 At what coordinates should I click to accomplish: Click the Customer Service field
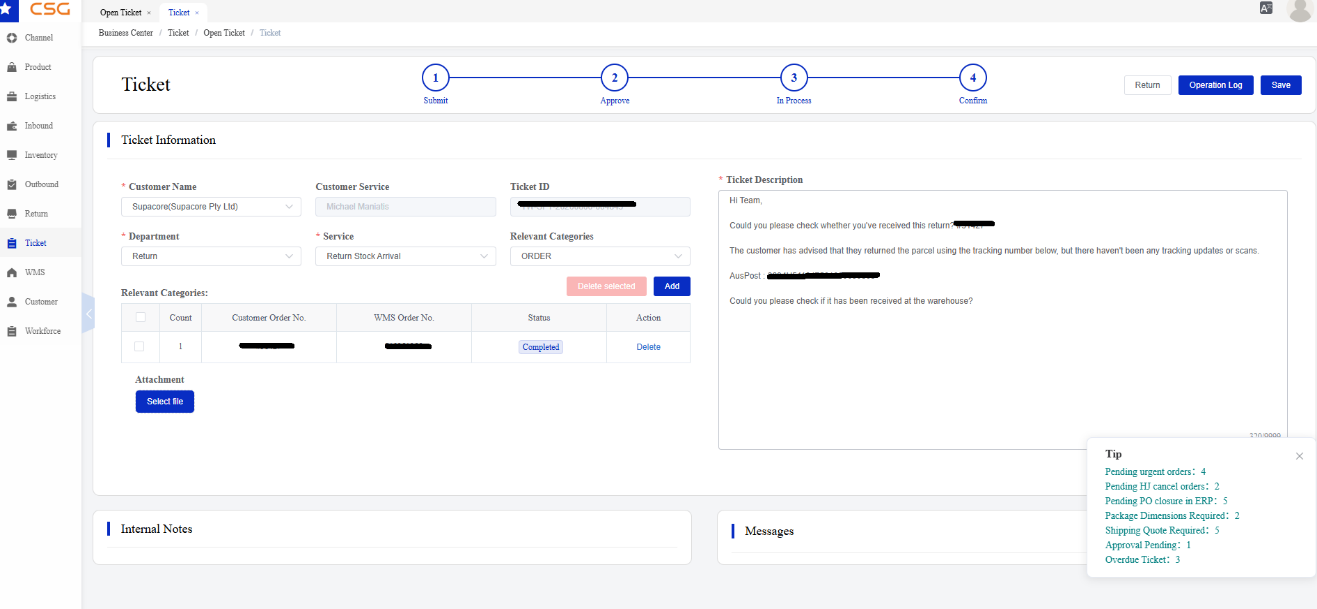click(x=406, y=206)
